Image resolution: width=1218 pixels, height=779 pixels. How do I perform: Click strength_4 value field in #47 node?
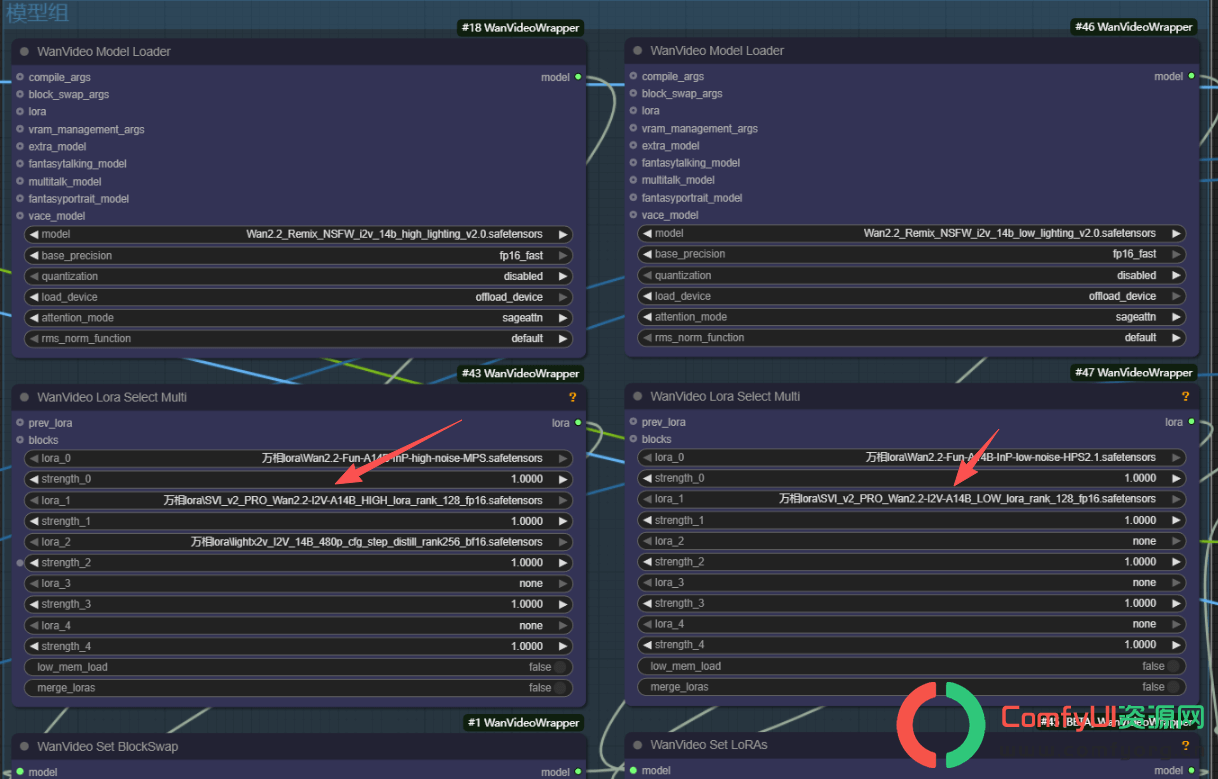tap(912, 645)
